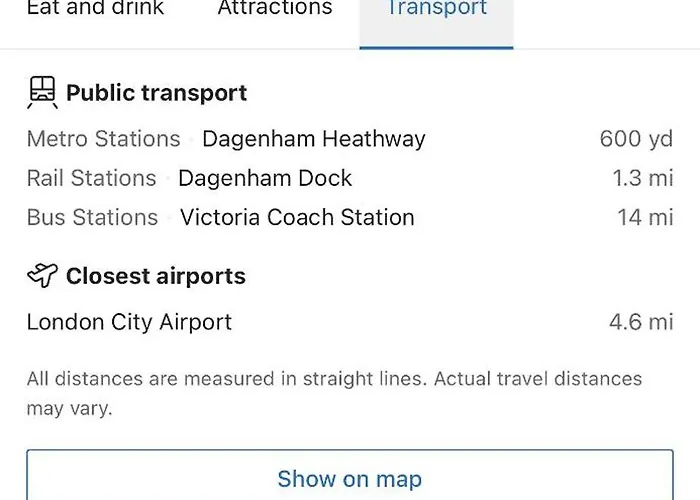Open the Attractions tab
This screenshot has width=700, height=500.
(x=275, y=8)
